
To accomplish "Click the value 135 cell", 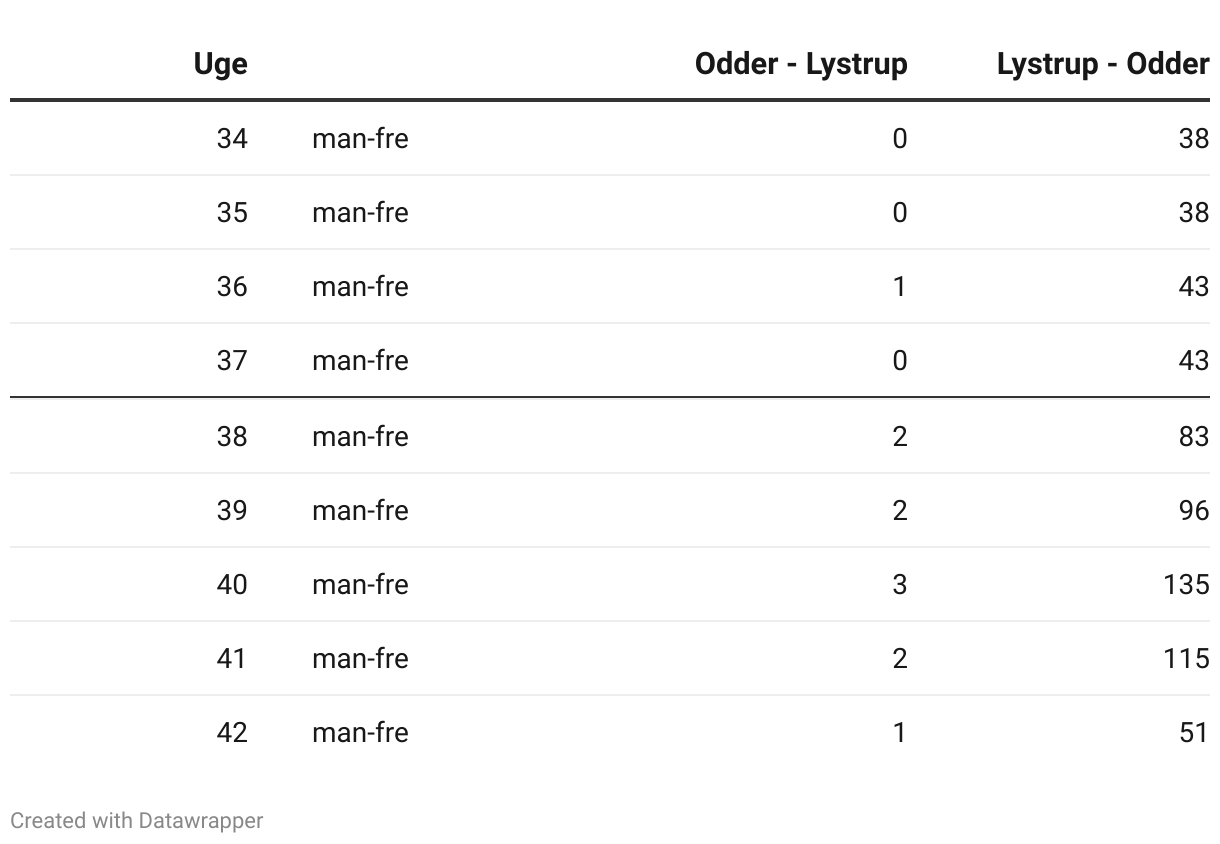I will pyautogui.click(x=1186, y=584).
